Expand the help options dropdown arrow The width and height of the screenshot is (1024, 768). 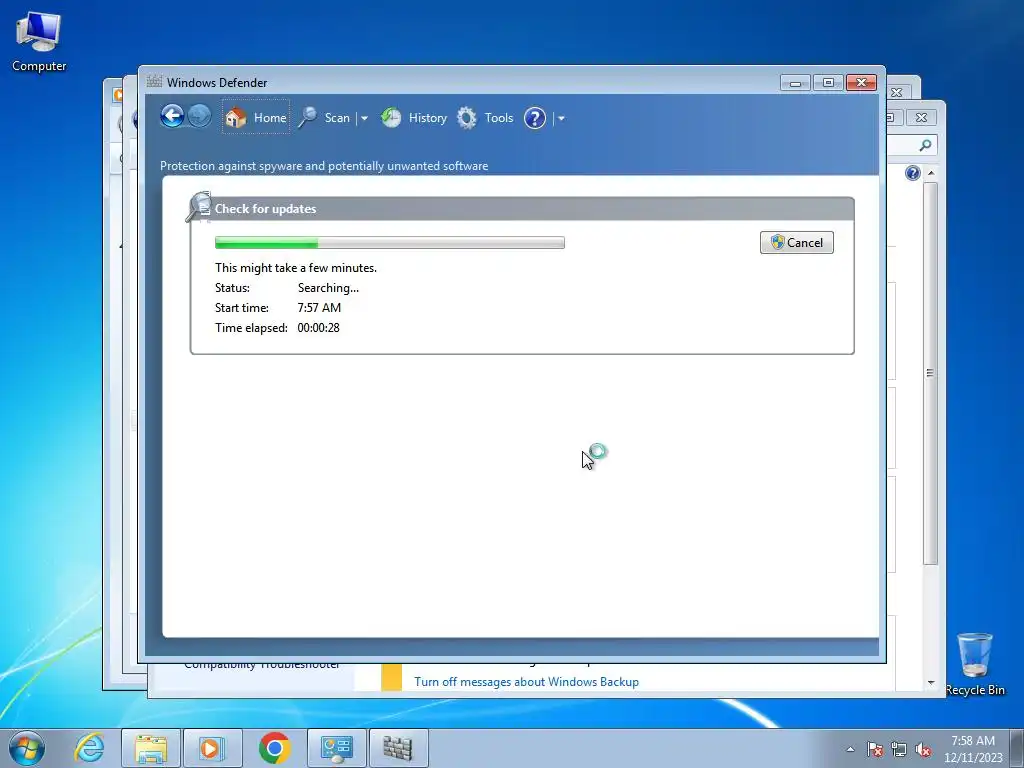561,118
